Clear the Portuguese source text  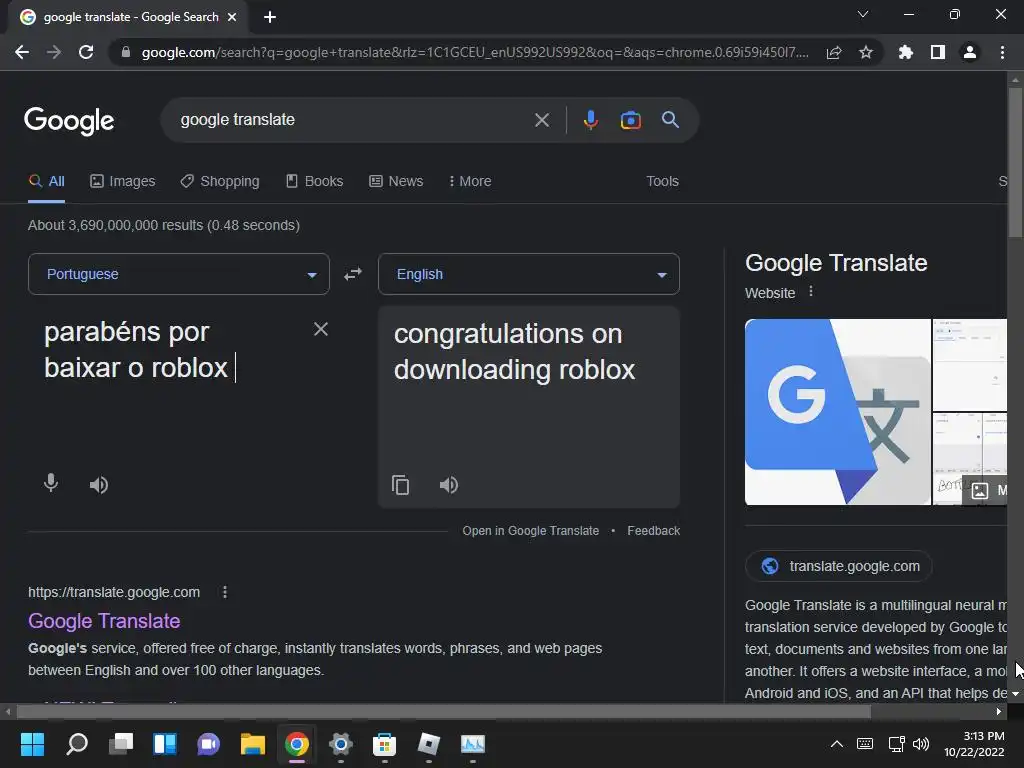321,329
